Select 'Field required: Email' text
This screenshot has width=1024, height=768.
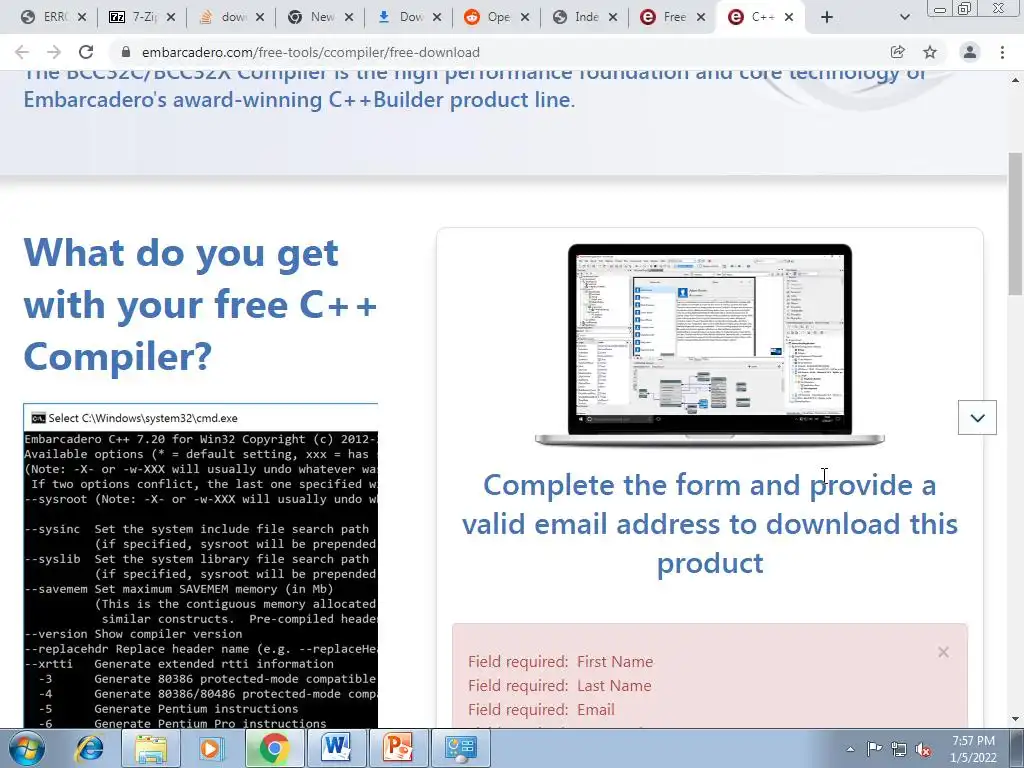(x=541, y=710)
